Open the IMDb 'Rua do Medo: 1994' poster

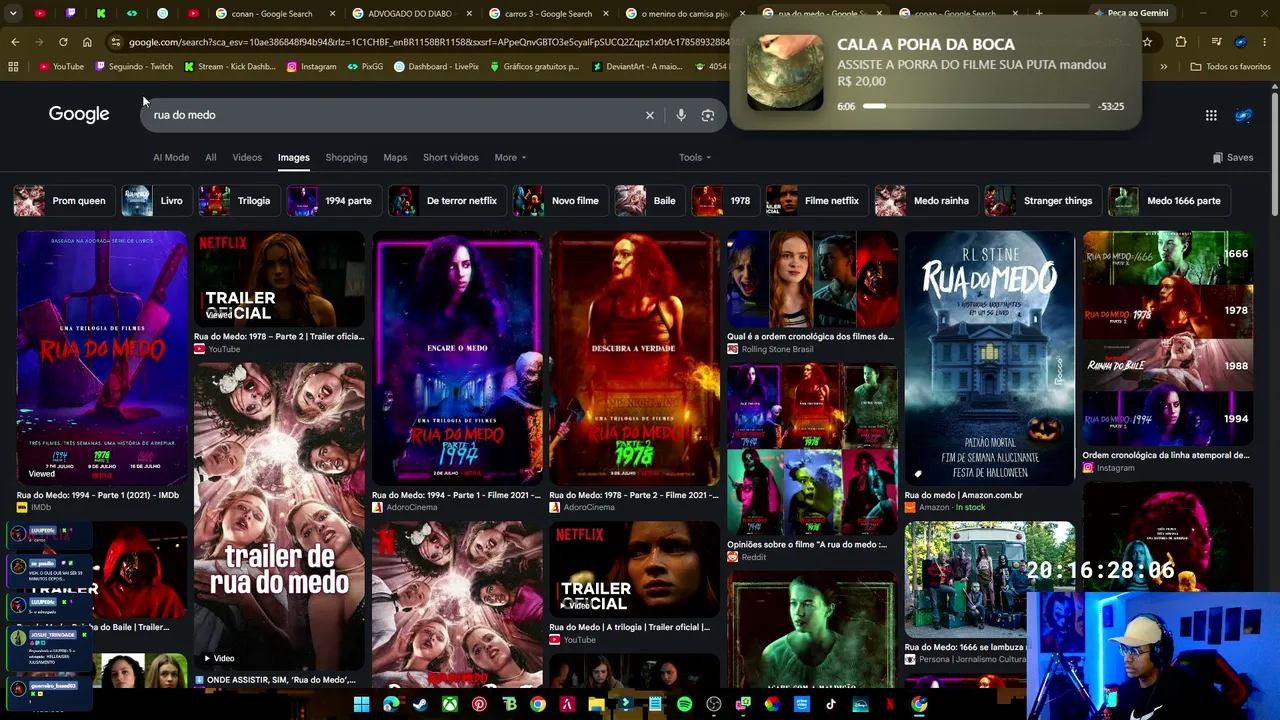tap(101, 358)
